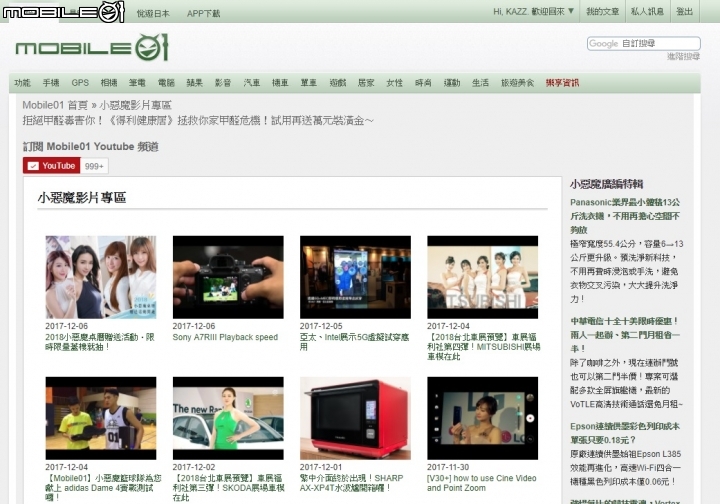Select 機車 in the navigation bar
This screenshot has width=720, height=504.
pos(280,83)
